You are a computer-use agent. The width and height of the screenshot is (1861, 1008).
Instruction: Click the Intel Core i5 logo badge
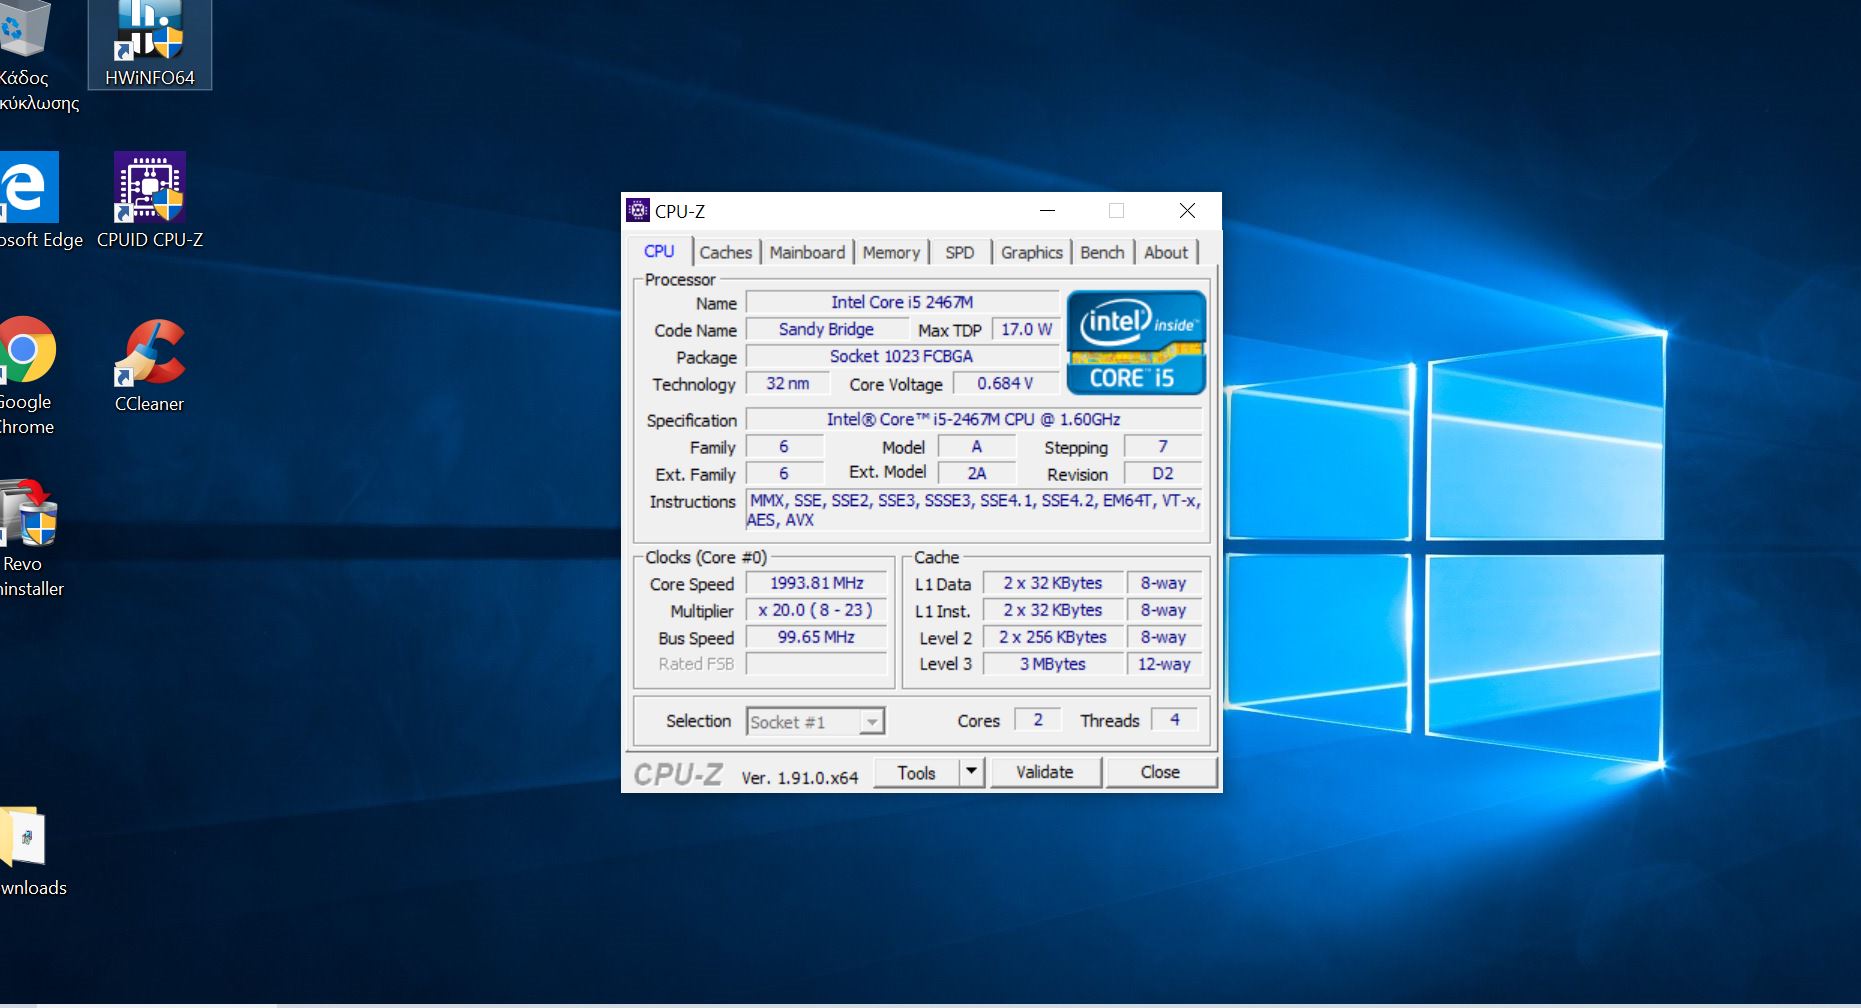[1136, 342]
